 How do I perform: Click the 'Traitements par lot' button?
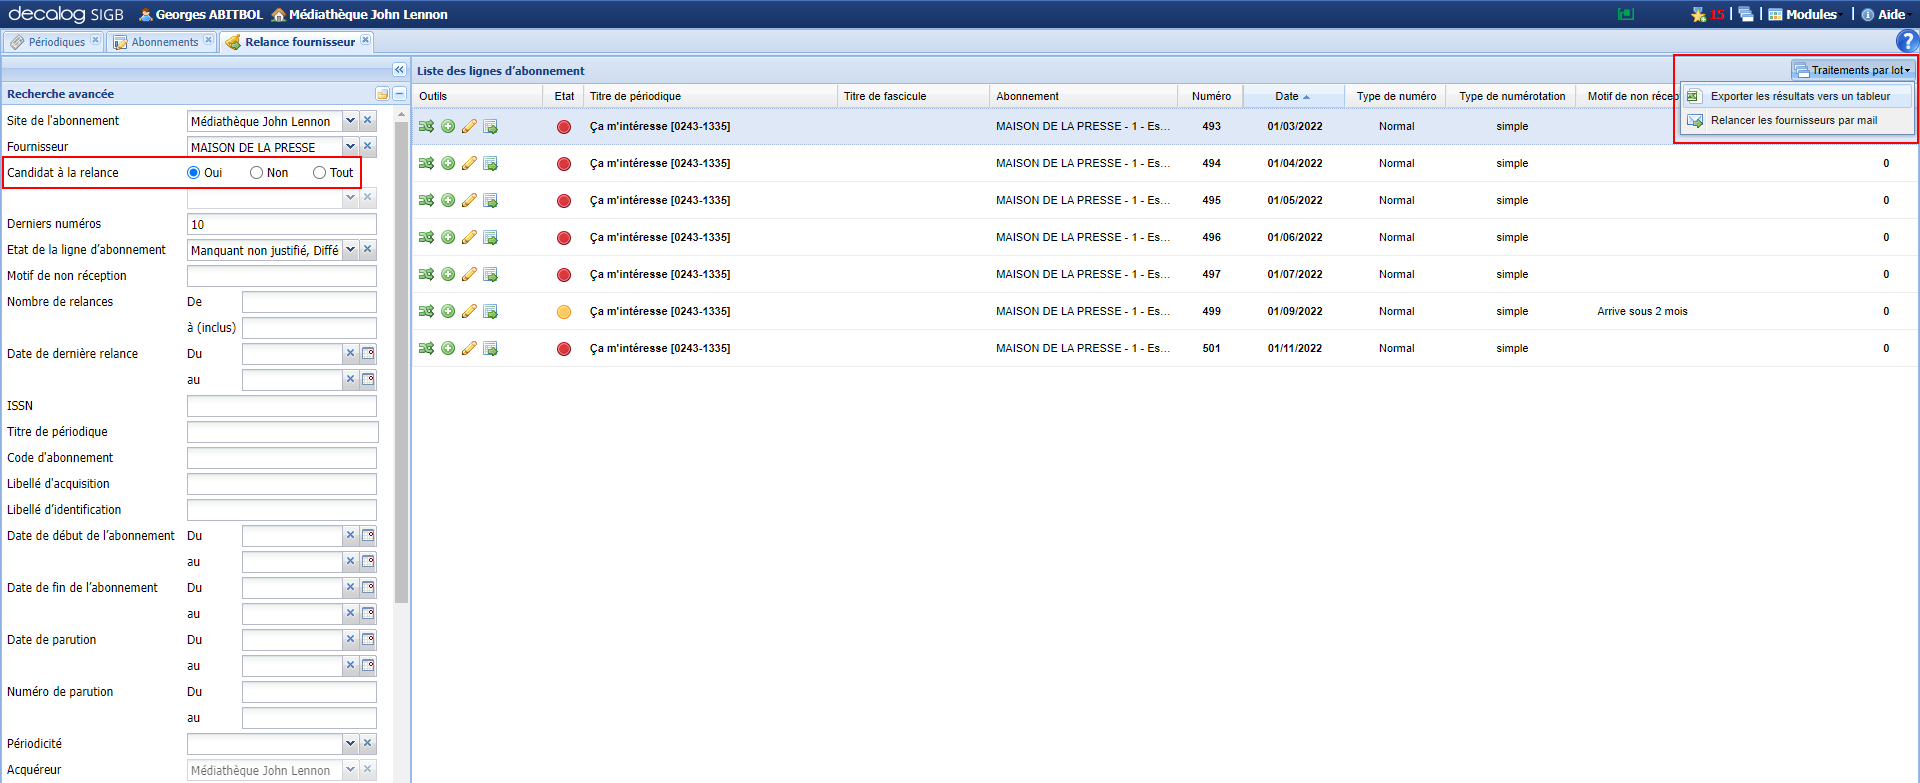tap(1853, 70)
